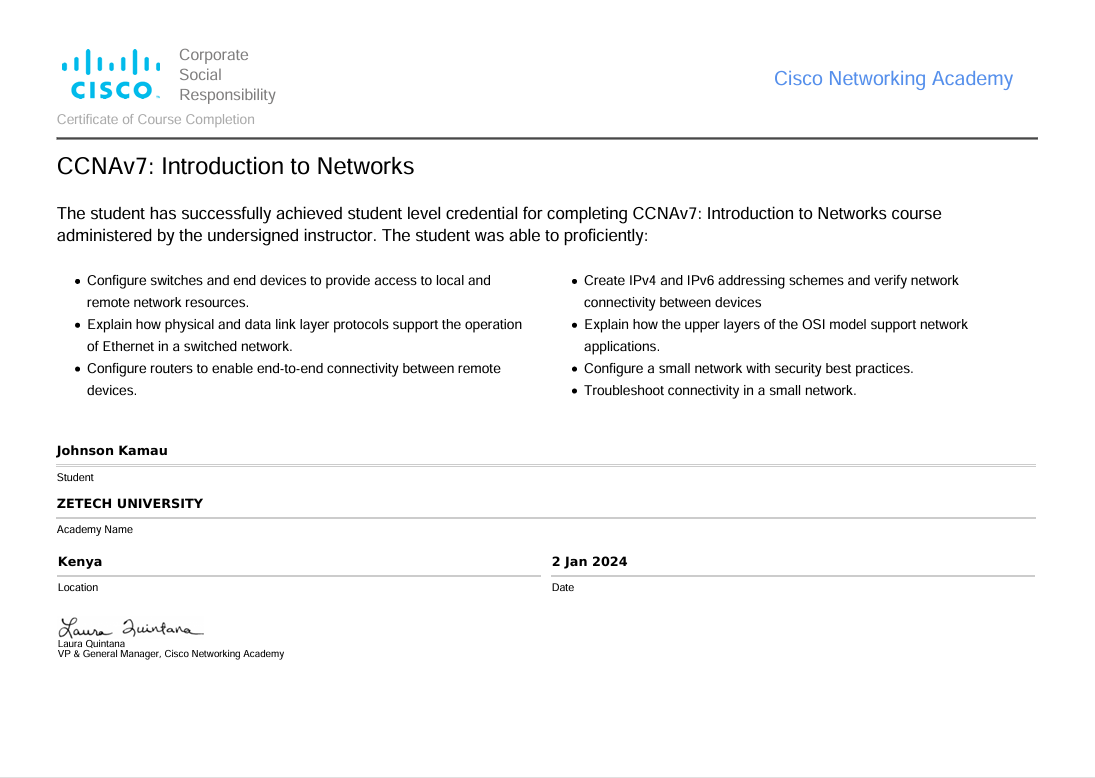Click the CCNAv7 Introduction to Networks title
The image size is (1095, 778).
tap(235, 166)
